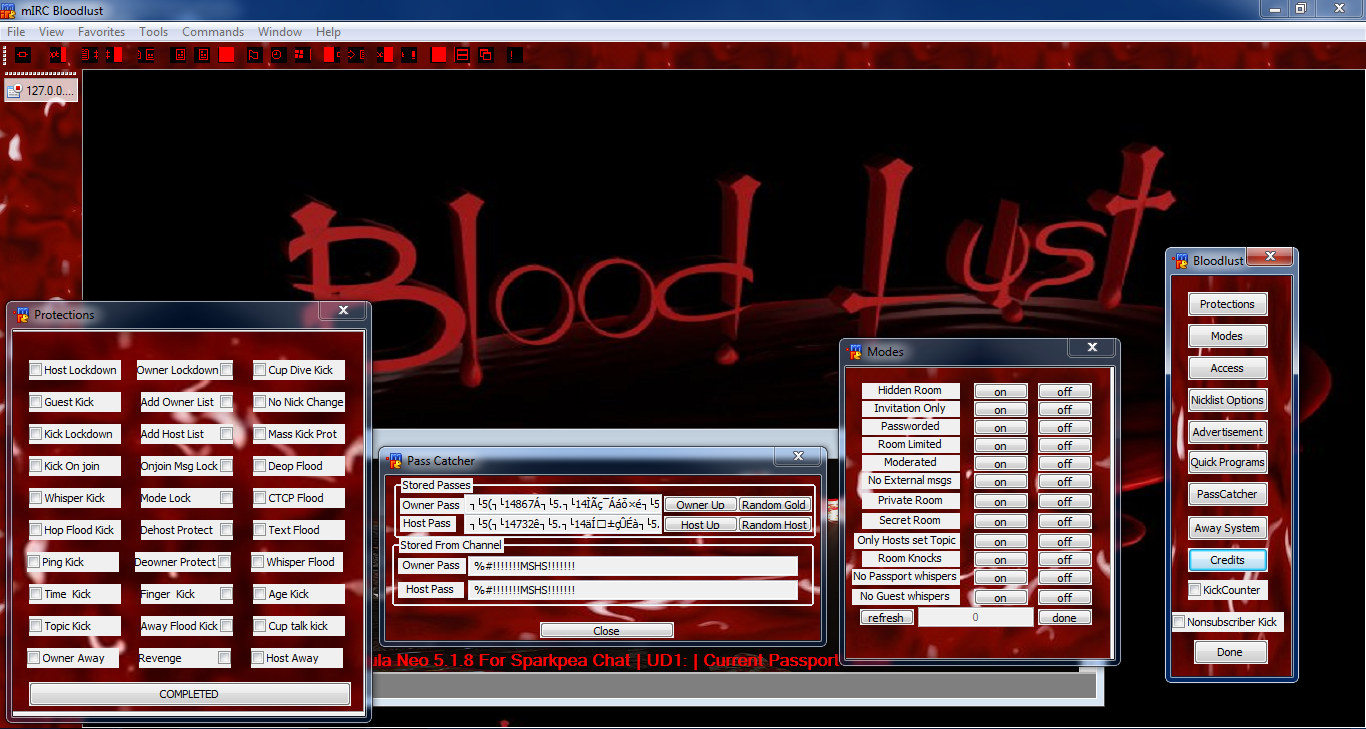The image size is (1366, 729).
Task: Click the Connect icon at the toolbar start
Action: [x=22, y=54]
